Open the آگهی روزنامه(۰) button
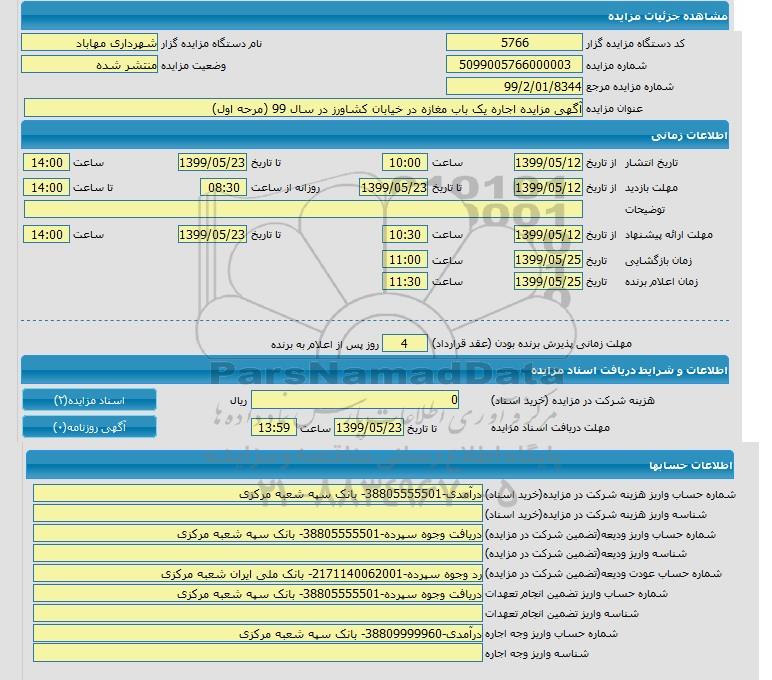The width and height of the screenshot is (772, 680). (89, 427)
